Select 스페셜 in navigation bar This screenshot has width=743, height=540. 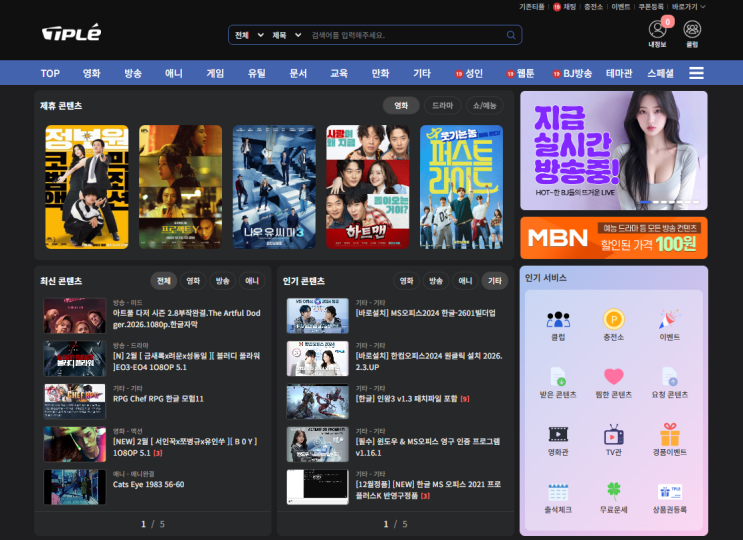(661, 73)
